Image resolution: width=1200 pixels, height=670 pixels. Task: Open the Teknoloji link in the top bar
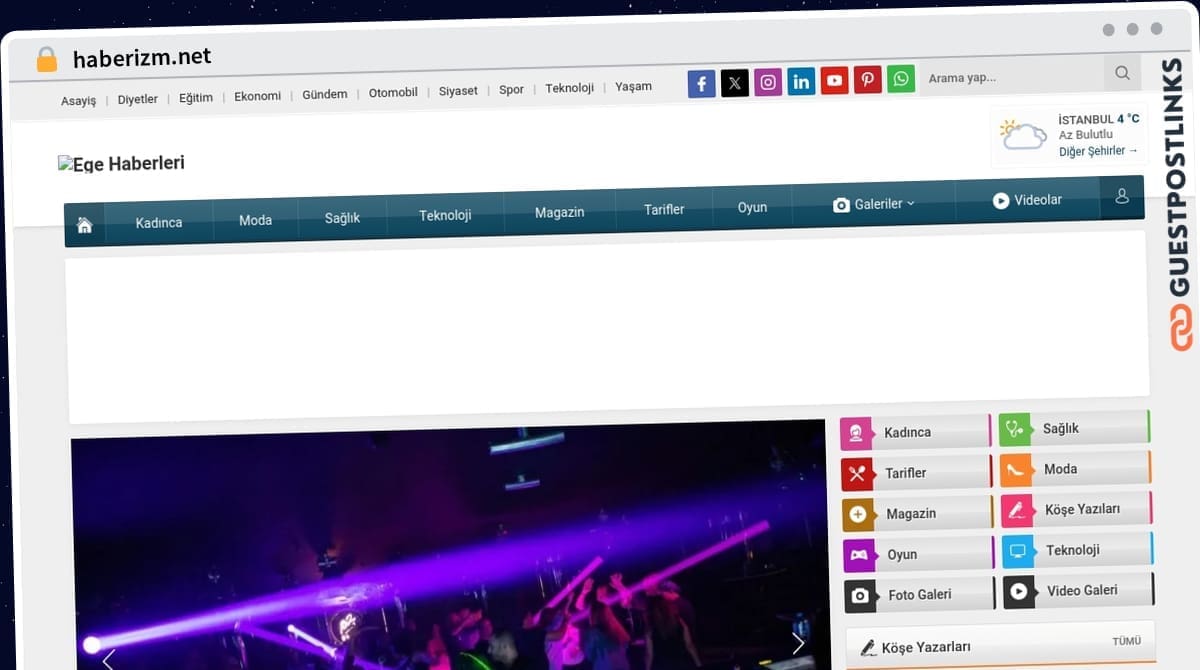(569, 88)
